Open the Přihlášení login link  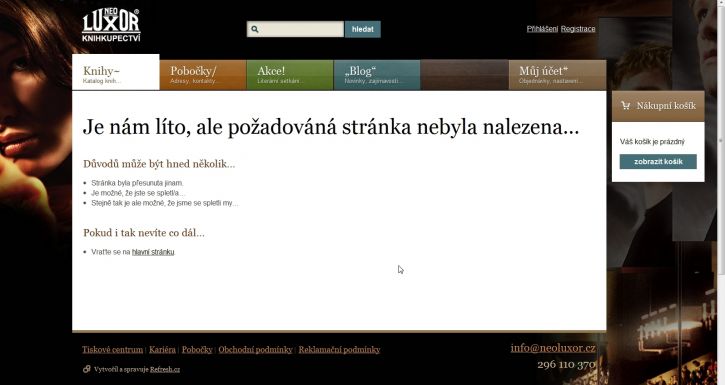[x=542, y=29]
